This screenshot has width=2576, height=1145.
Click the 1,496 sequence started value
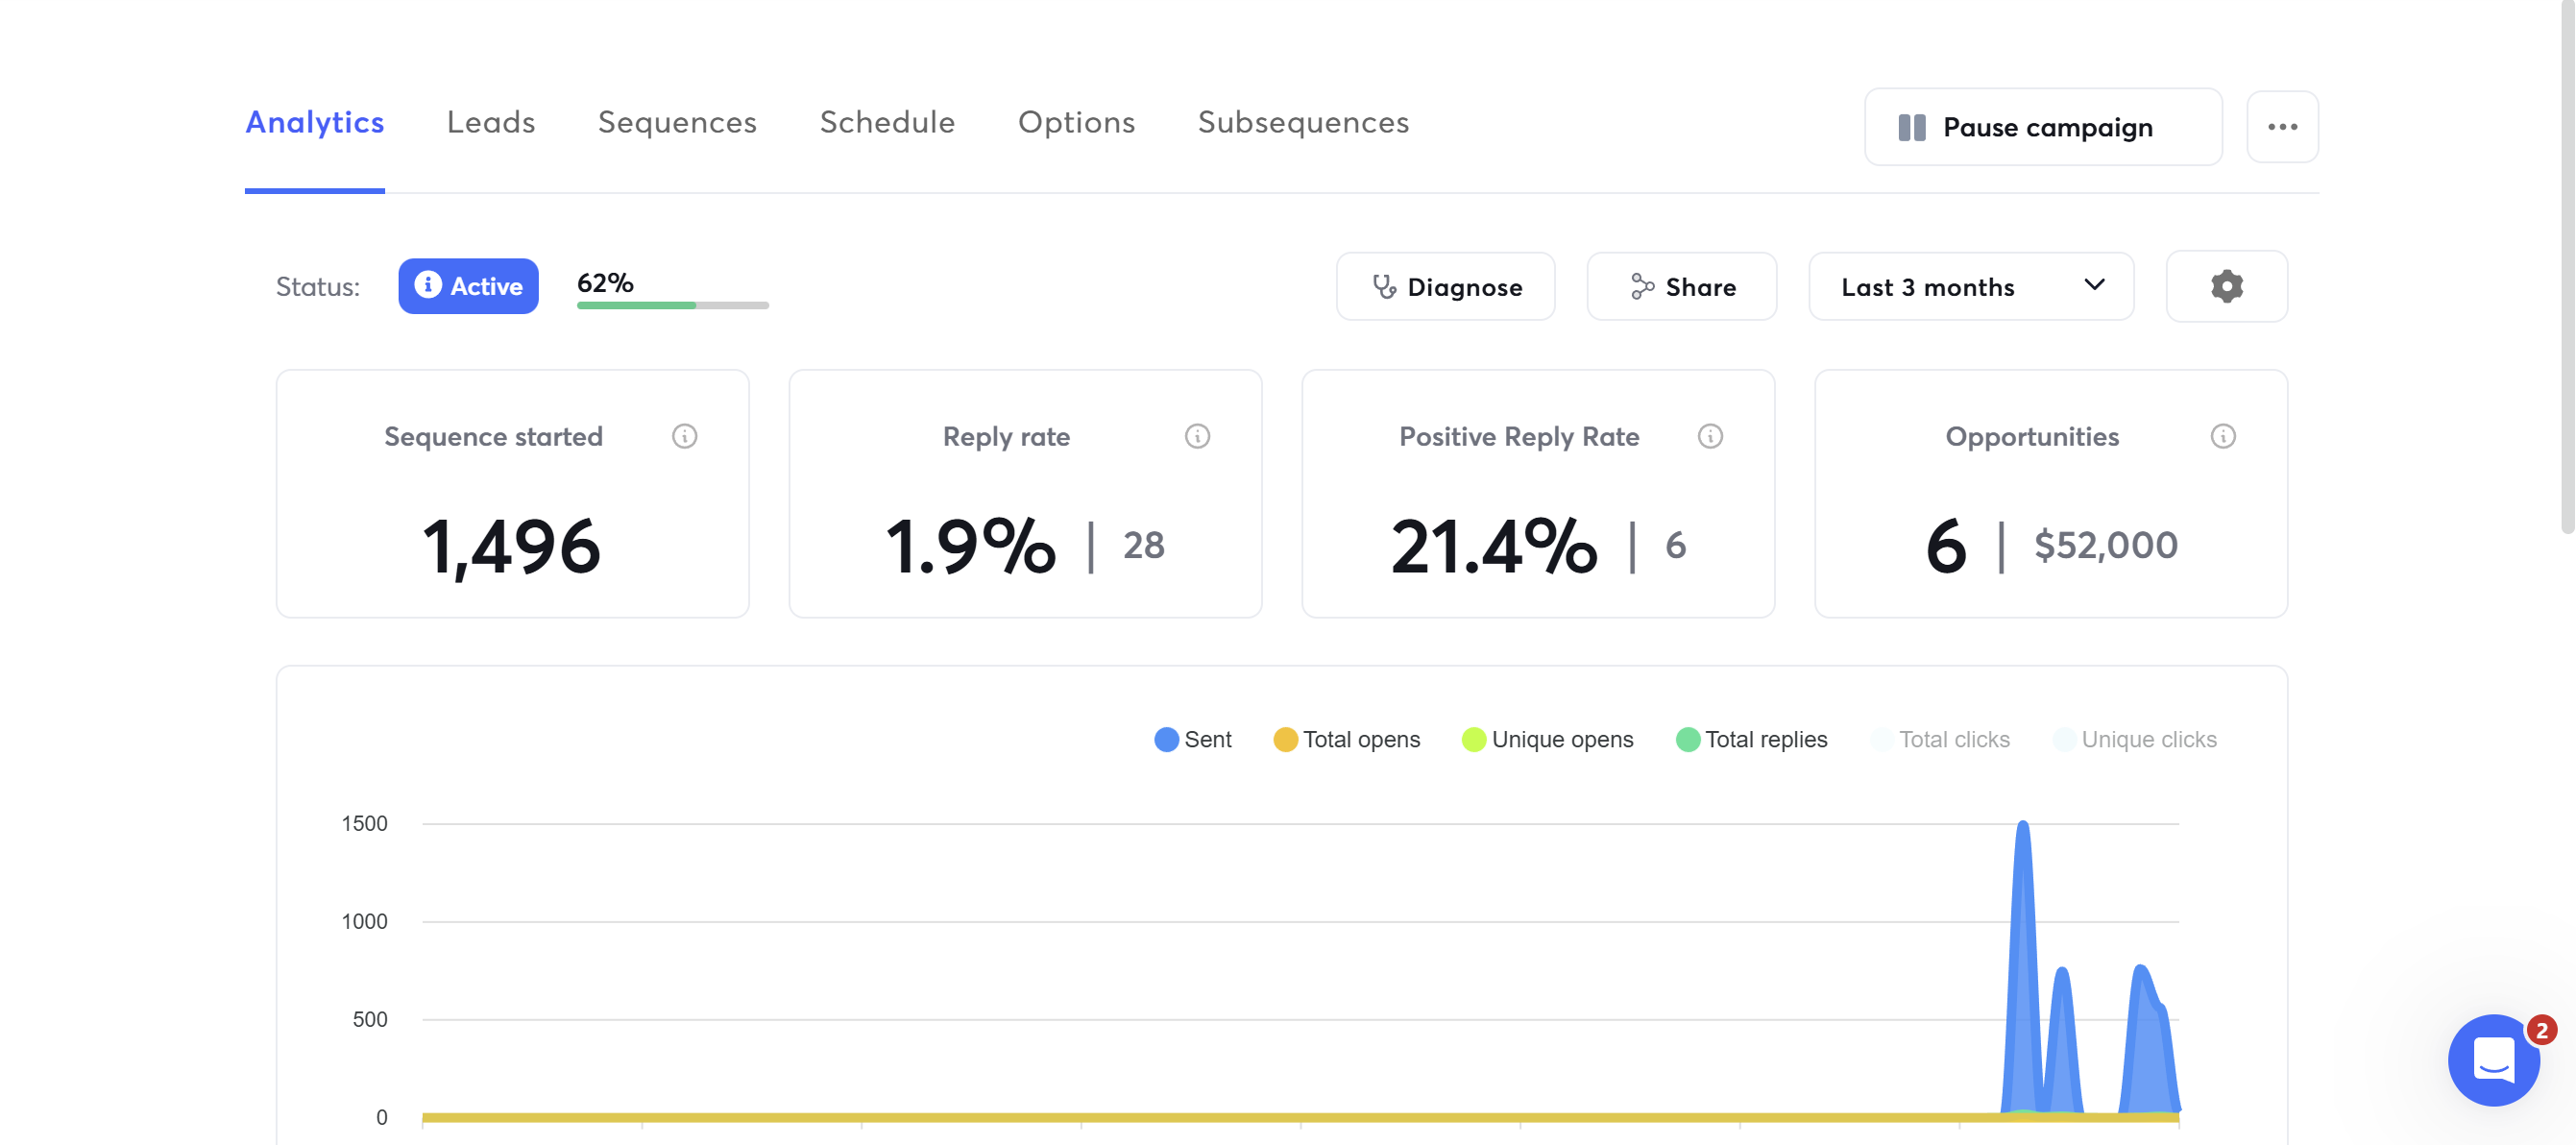(511, 547)
